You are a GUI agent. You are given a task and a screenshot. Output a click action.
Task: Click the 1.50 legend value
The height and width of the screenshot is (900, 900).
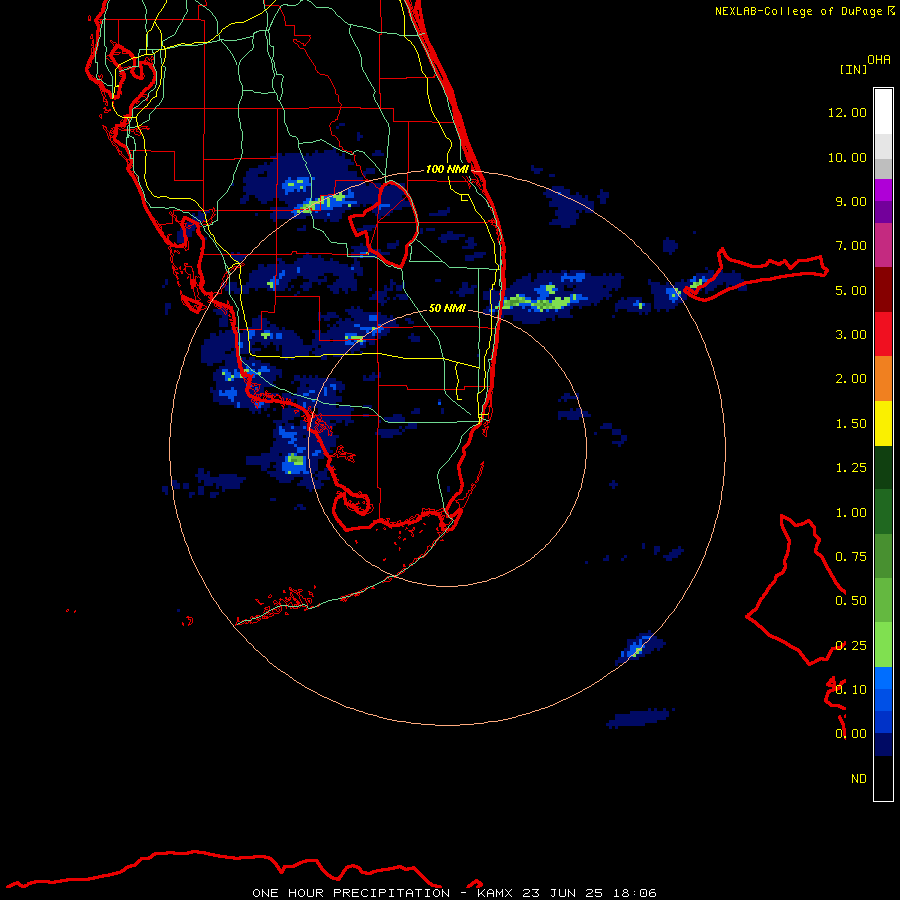851,424
